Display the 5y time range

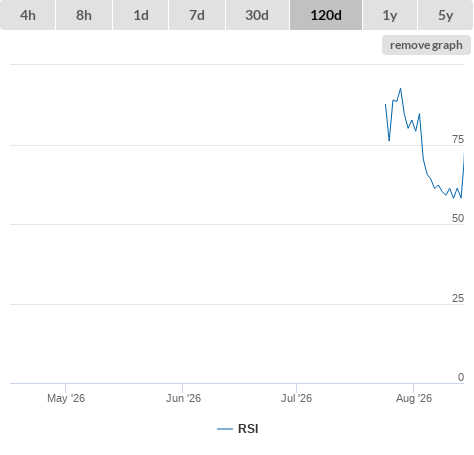pyautogui.click(x=445, y=15)
